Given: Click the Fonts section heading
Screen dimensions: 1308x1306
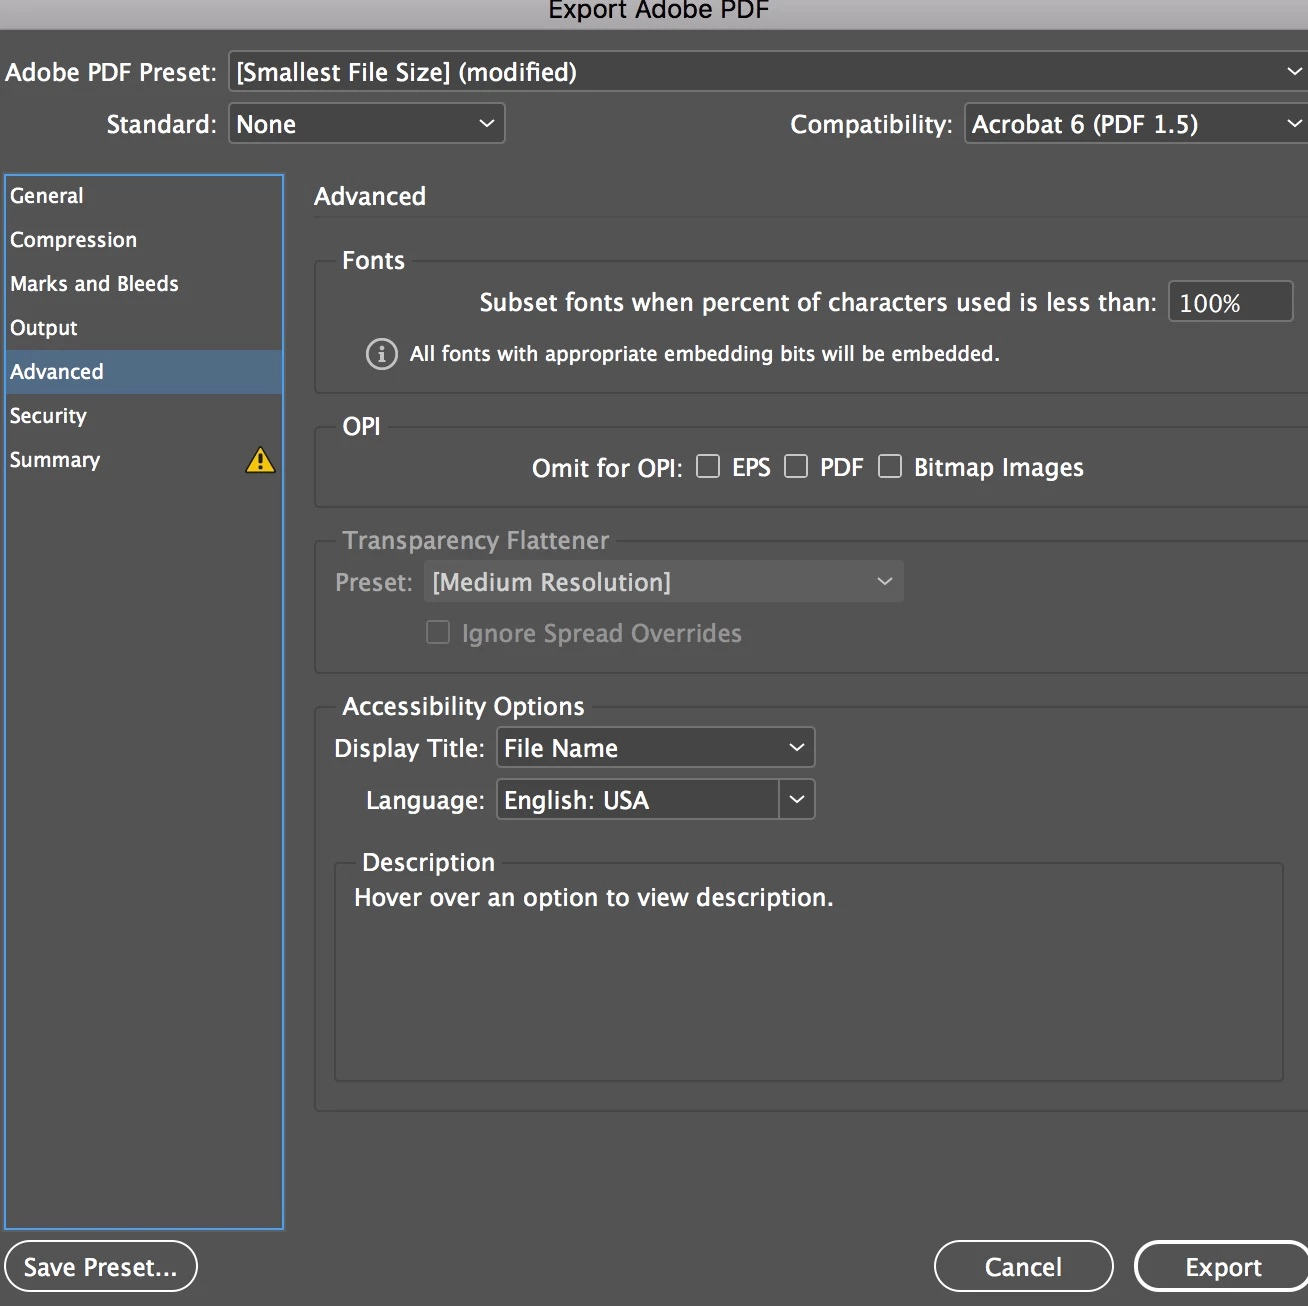Looking at the screenshot, I should point(373,261).
